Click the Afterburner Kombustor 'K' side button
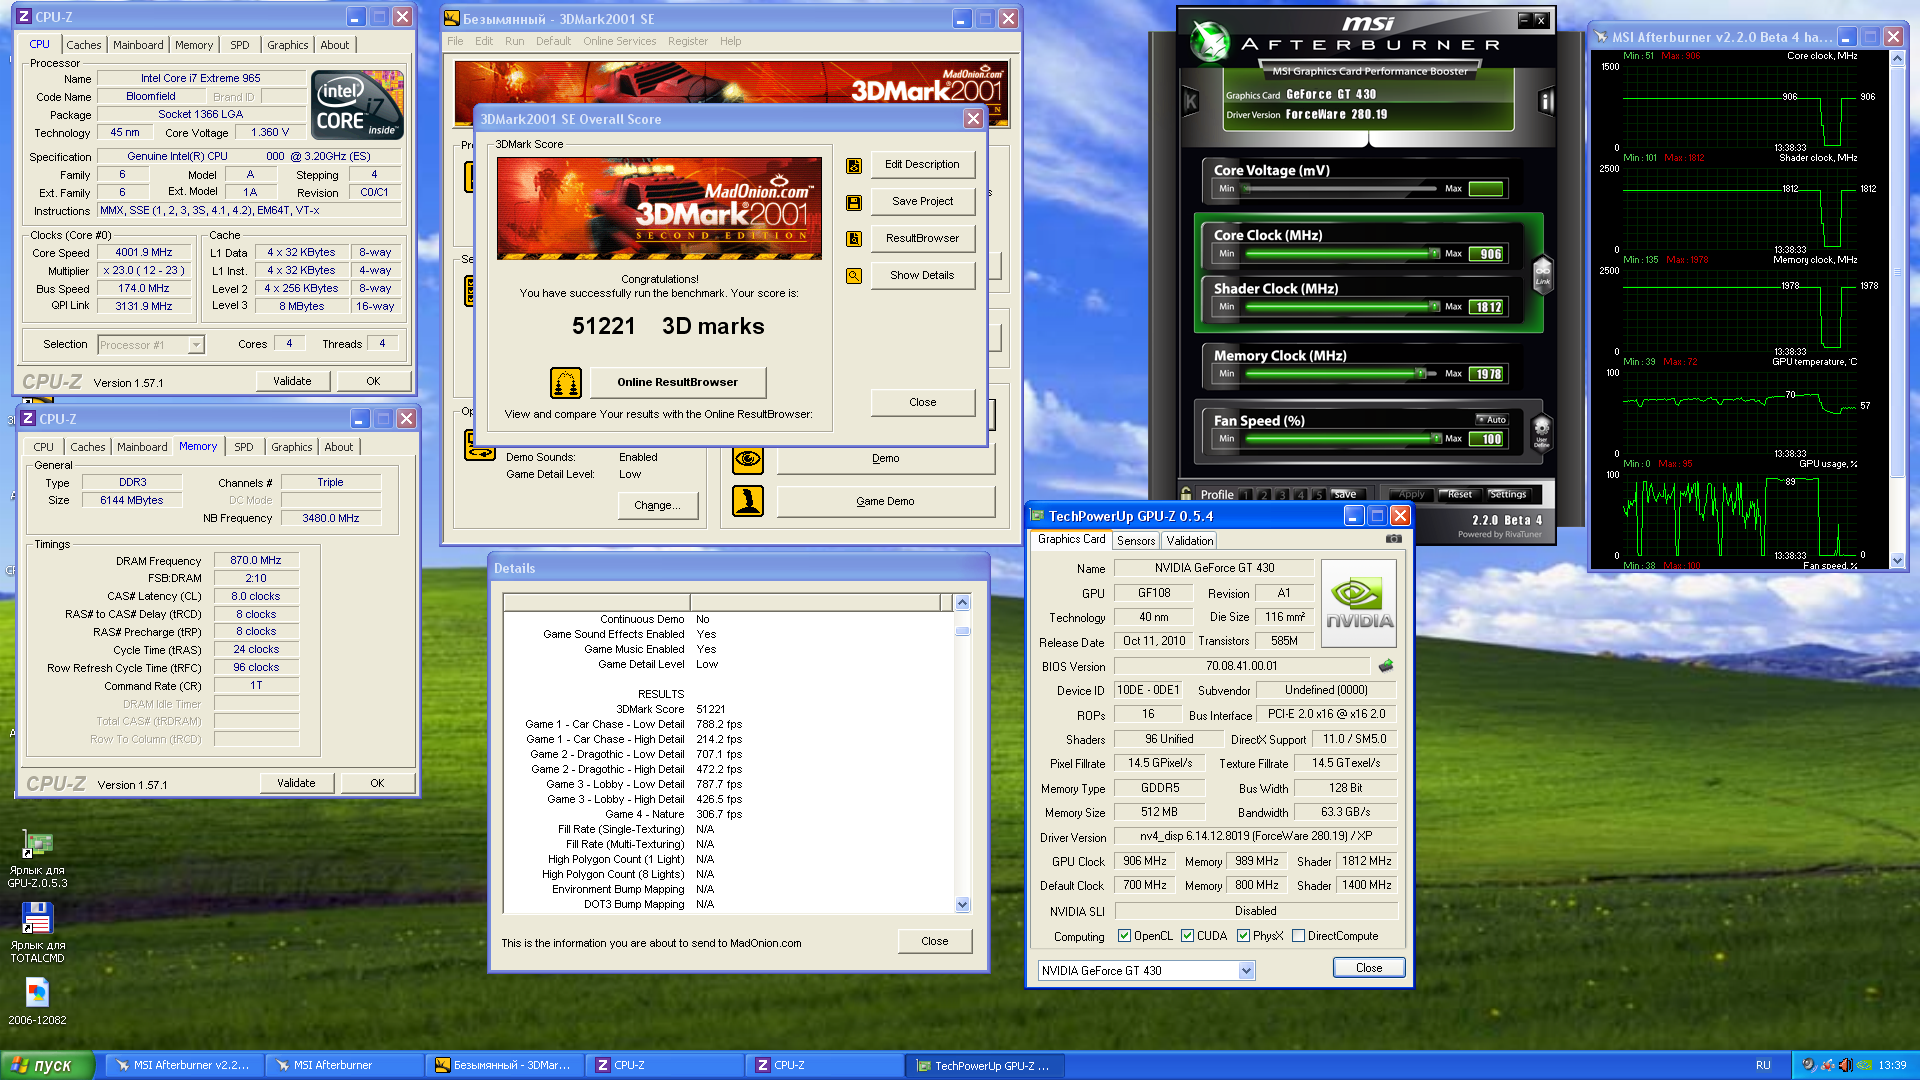1920x1080 pixels. coord(1191,101)
